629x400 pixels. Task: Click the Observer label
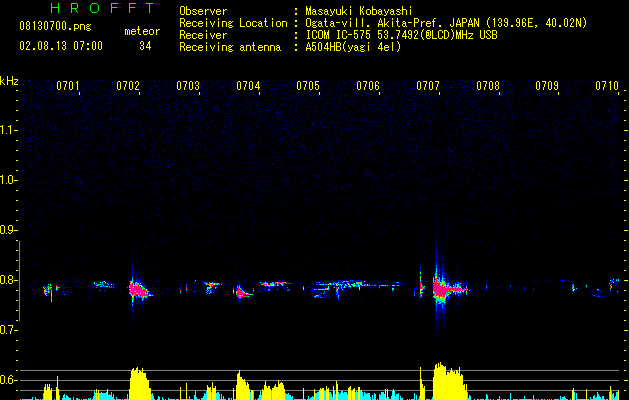click(203, 11)
